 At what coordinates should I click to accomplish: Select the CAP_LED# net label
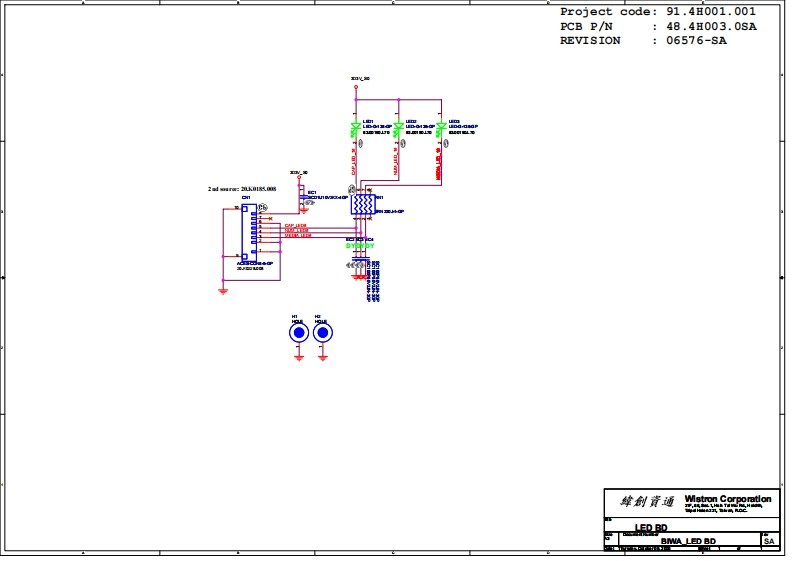(x=296, y=226)
